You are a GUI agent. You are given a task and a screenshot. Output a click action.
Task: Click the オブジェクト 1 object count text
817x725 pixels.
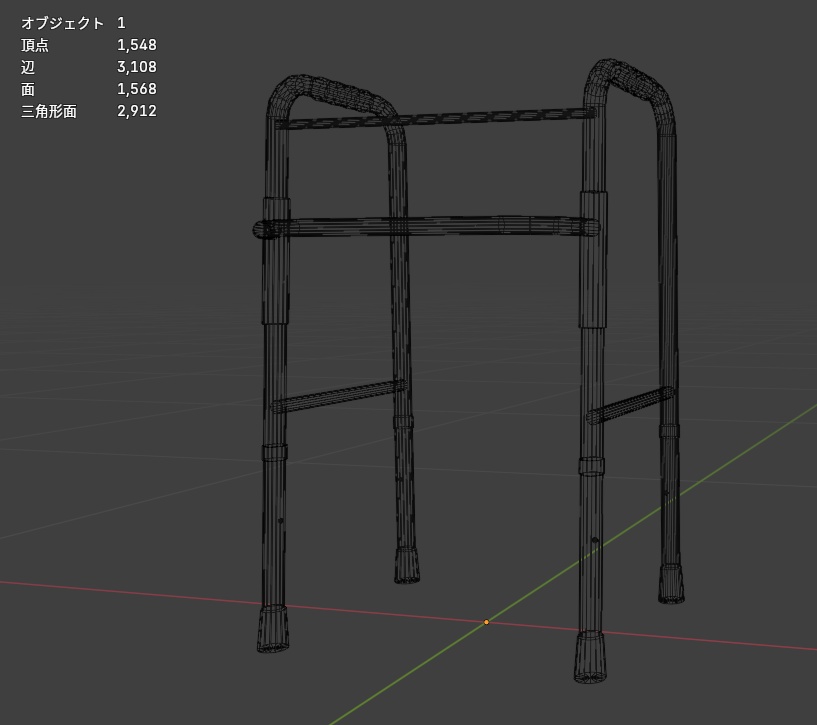(73, 23)
